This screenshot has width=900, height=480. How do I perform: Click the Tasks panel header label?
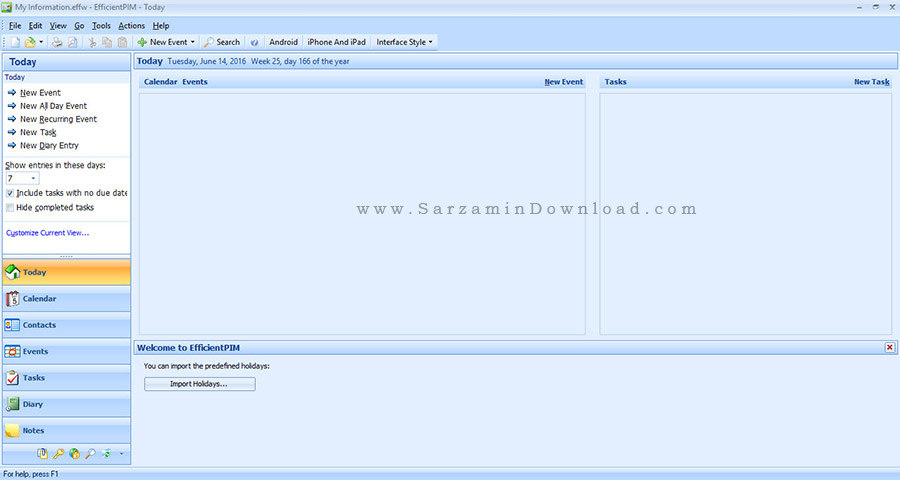point(615,82)
